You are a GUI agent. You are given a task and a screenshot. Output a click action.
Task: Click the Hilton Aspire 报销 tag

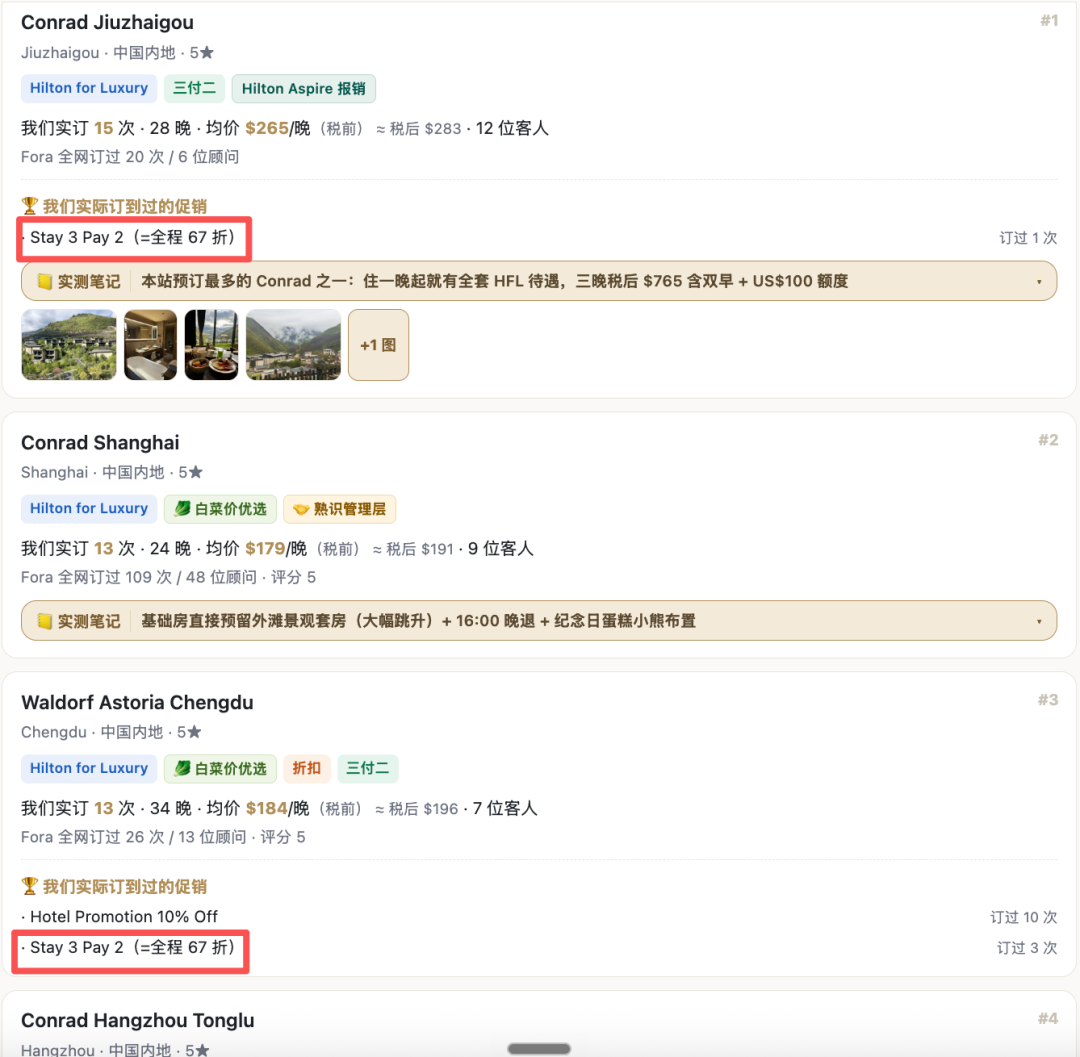(x=304, y=88)
